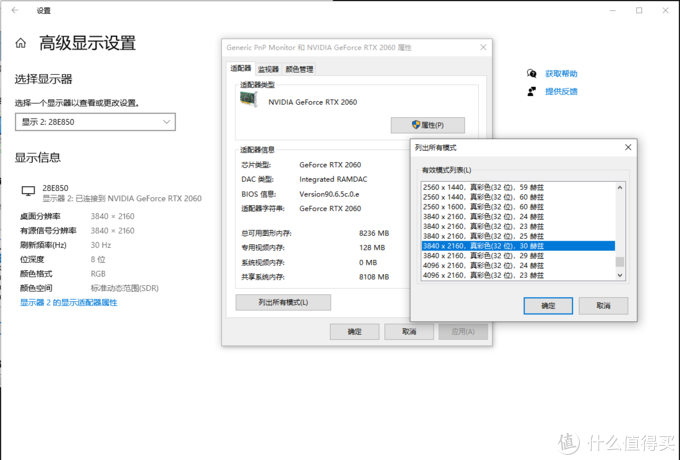This screenshot has height=460, width=680.
Task: Open adapter 属性(P) button
Action: point(428,125)
